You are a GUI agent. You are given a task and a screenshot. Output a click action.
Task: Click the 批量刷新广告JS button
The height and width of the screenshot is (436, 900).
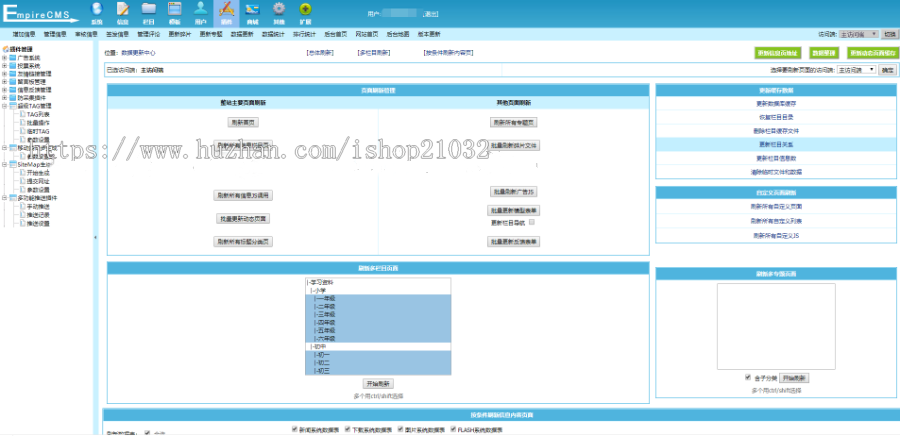pyautogui.click(x=514, y=192)
